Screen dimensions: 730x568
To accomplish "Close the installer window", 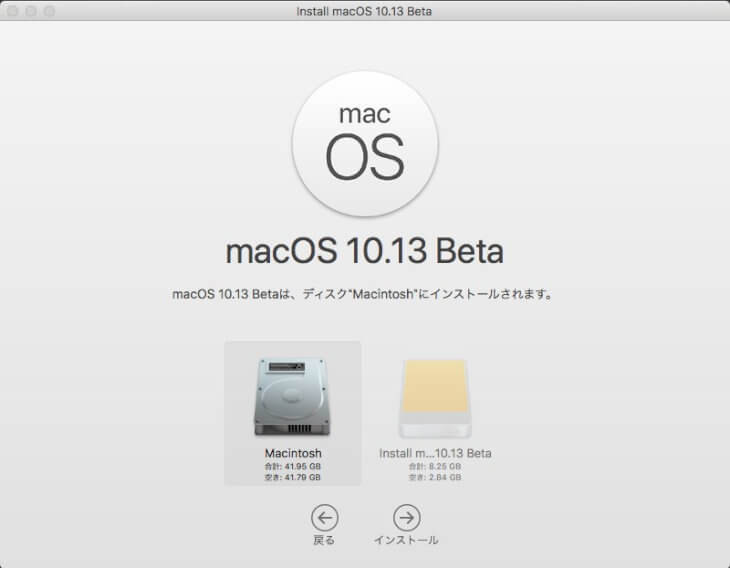I will (13, 10).
